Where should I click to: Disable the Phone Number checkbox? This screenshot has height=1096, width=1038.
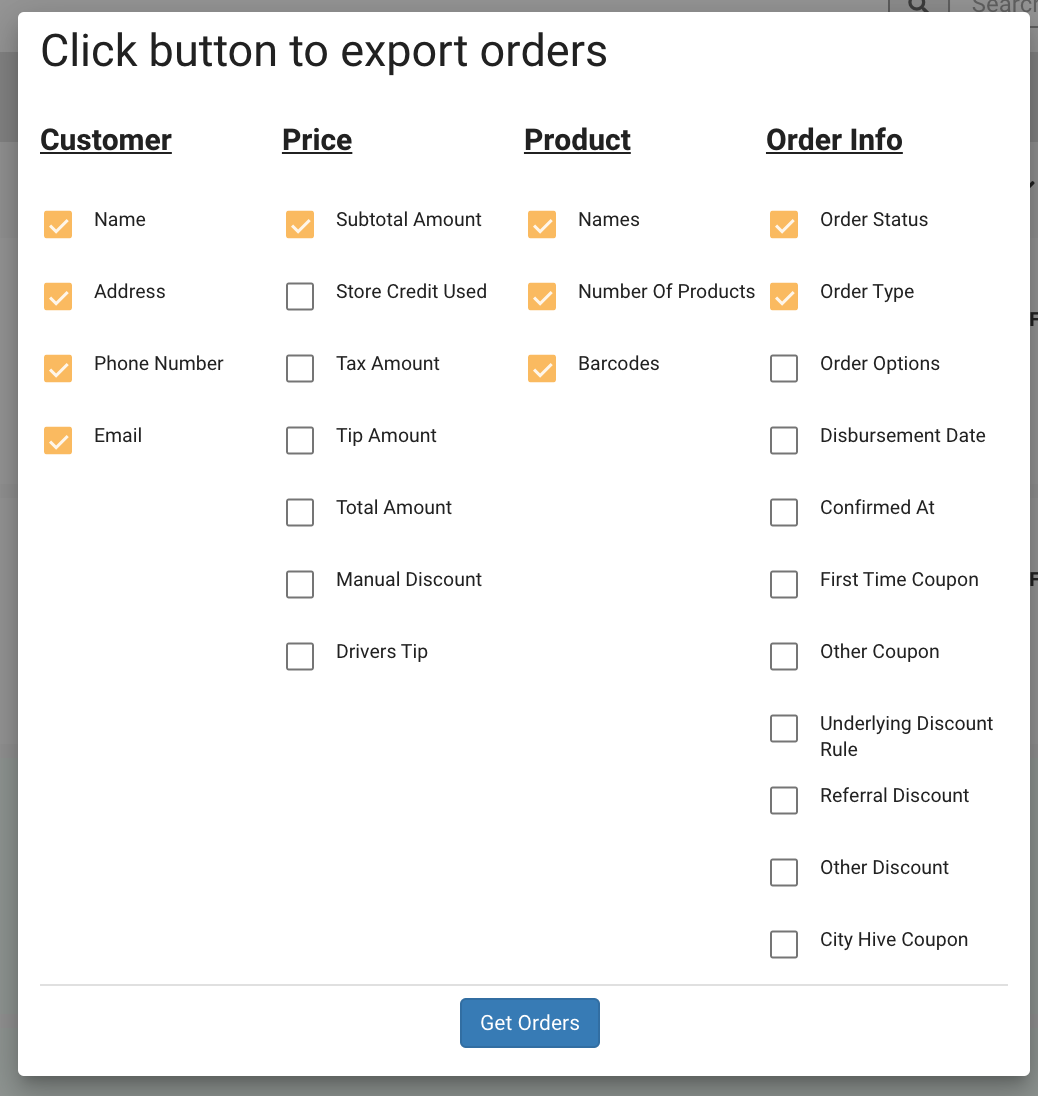pos(58,368)
